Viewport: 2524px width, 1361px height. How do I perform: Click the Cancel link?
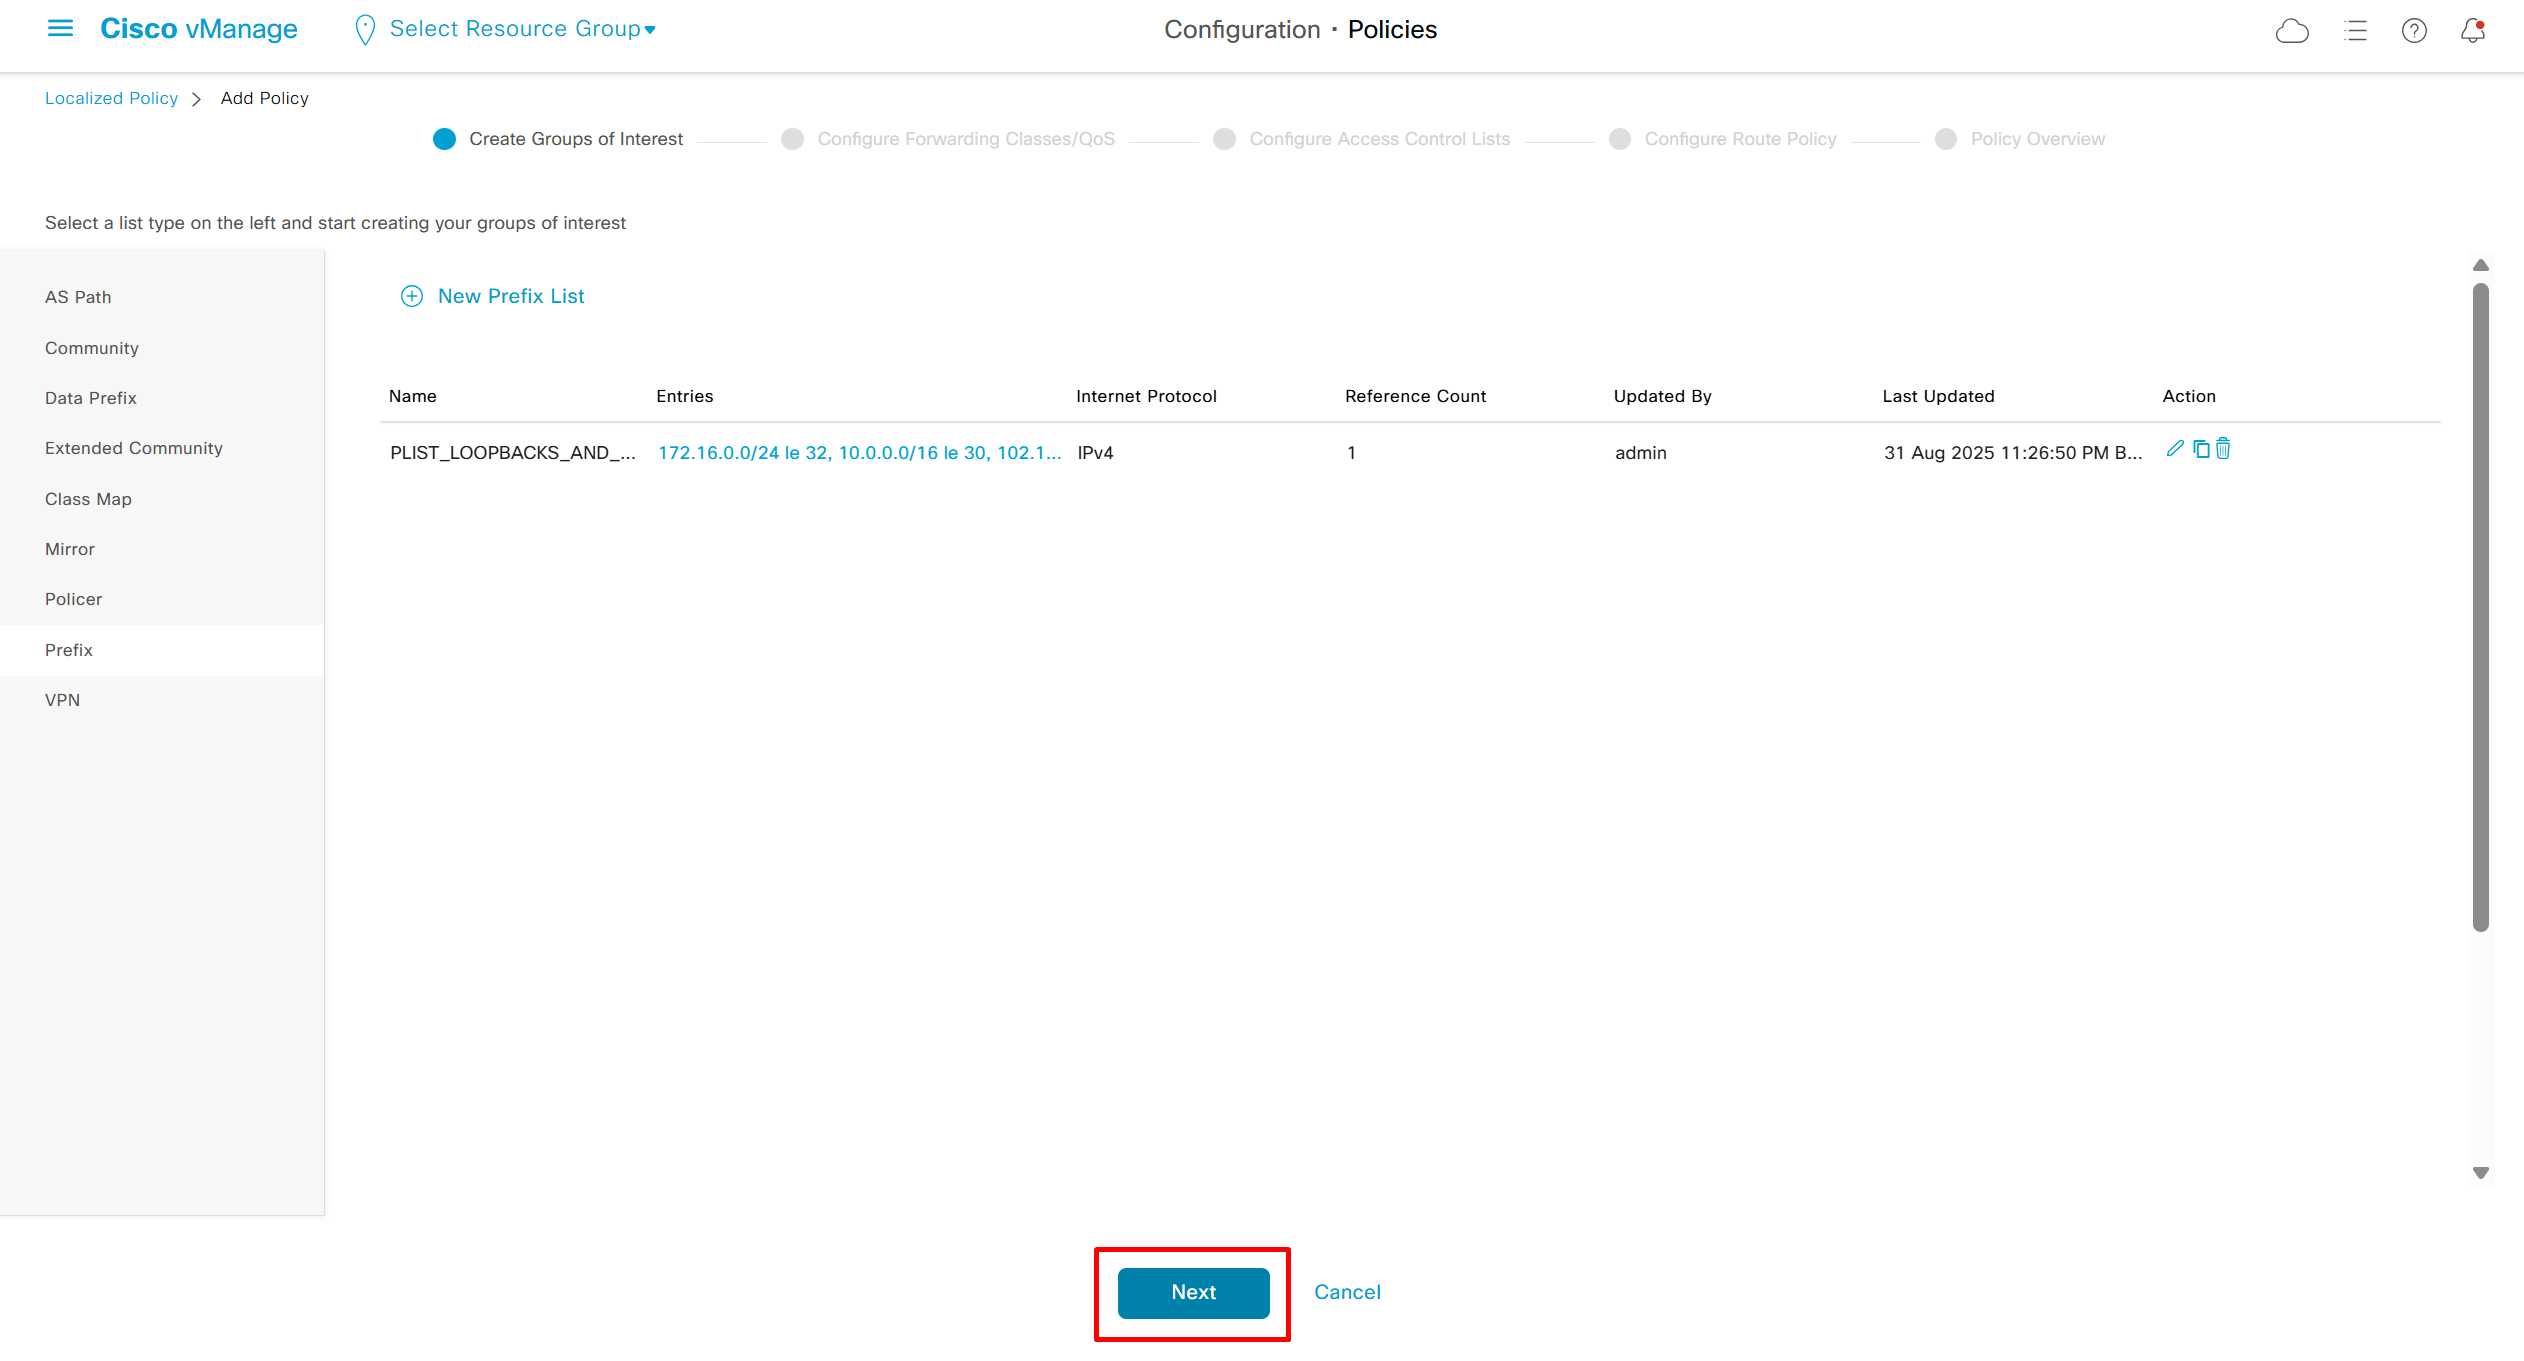tap(1347, 1292)
